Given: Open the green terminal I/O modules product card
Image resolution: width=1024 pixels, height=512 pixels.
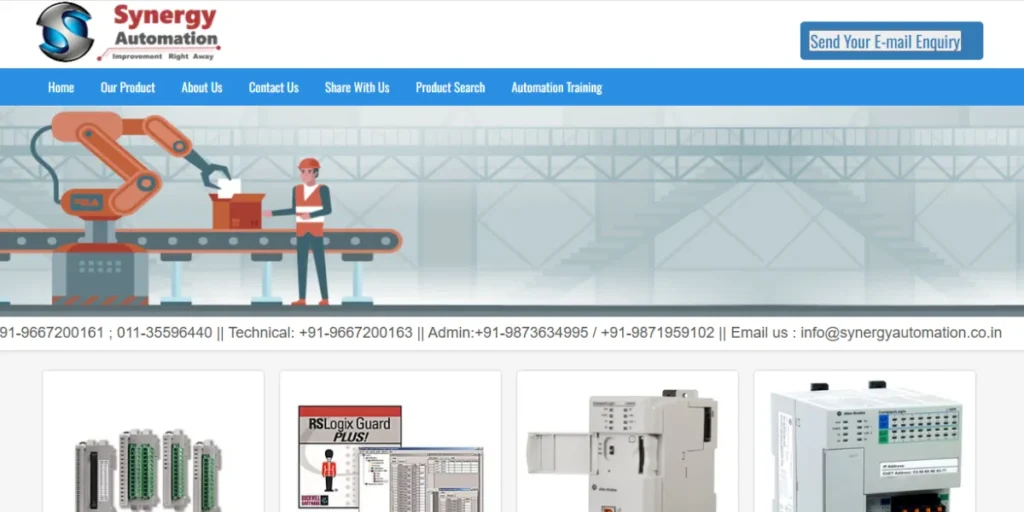Looking at the screenshot, I should 153,441.
